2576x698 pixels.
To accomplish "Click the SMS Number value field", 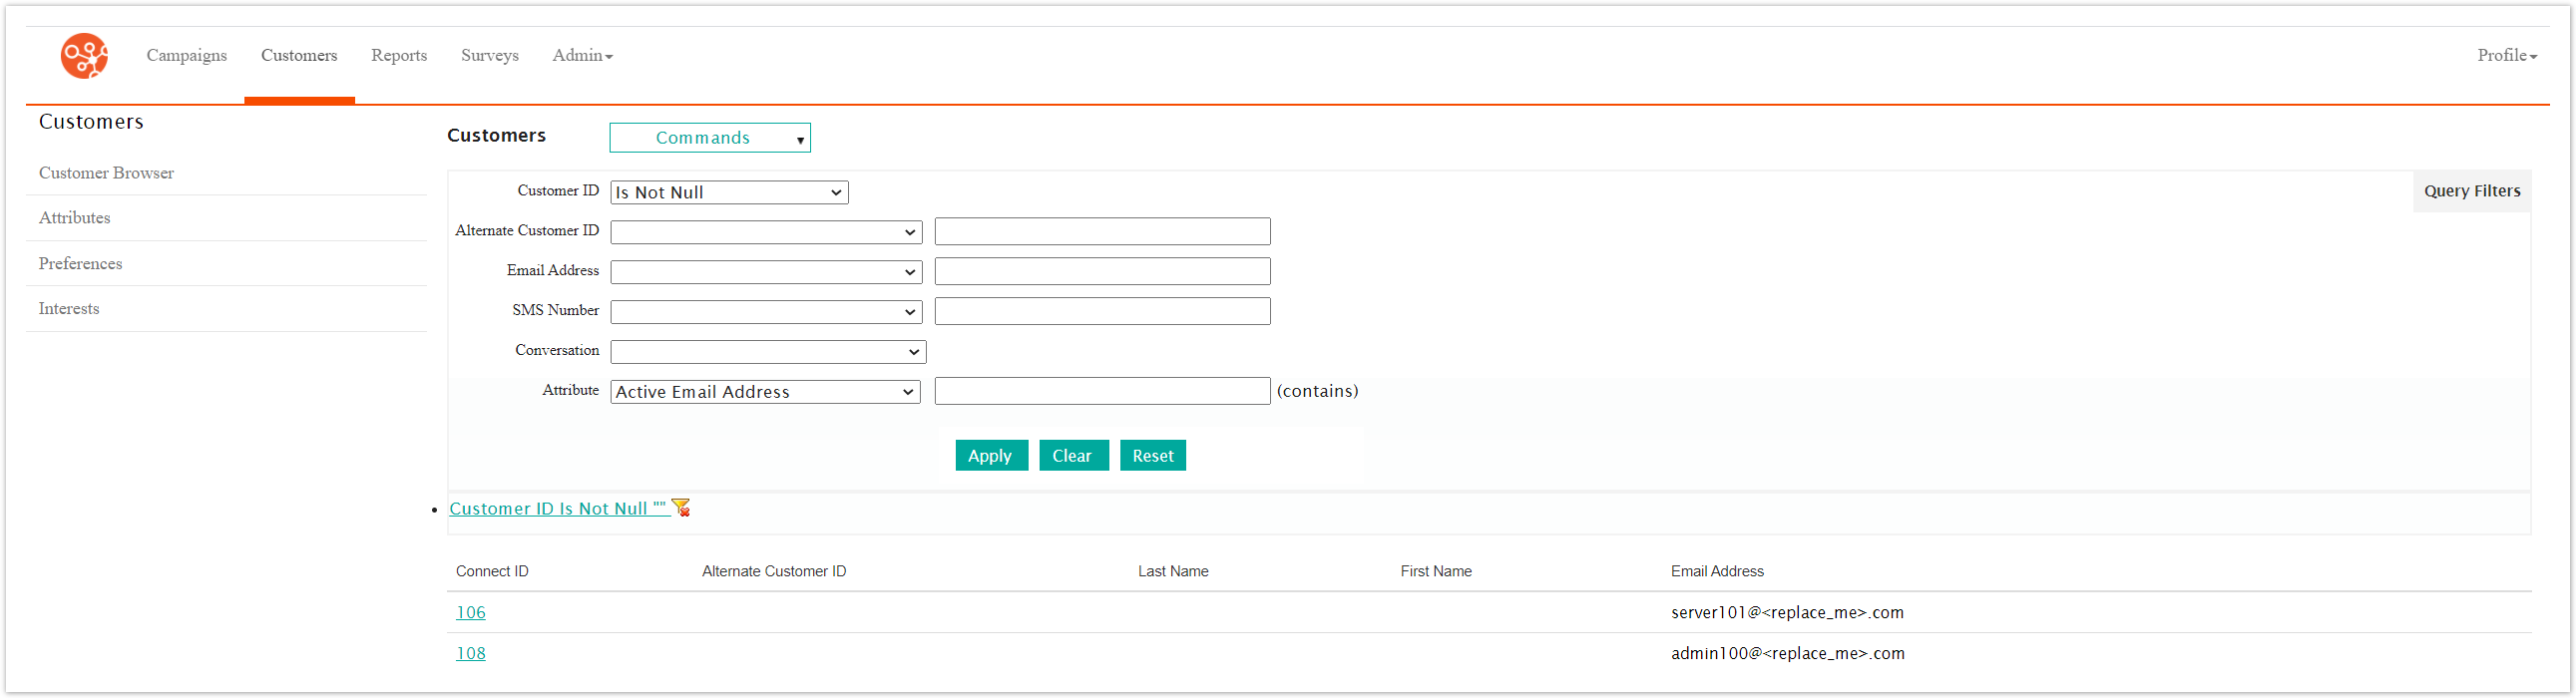I will click(1102, 312).
